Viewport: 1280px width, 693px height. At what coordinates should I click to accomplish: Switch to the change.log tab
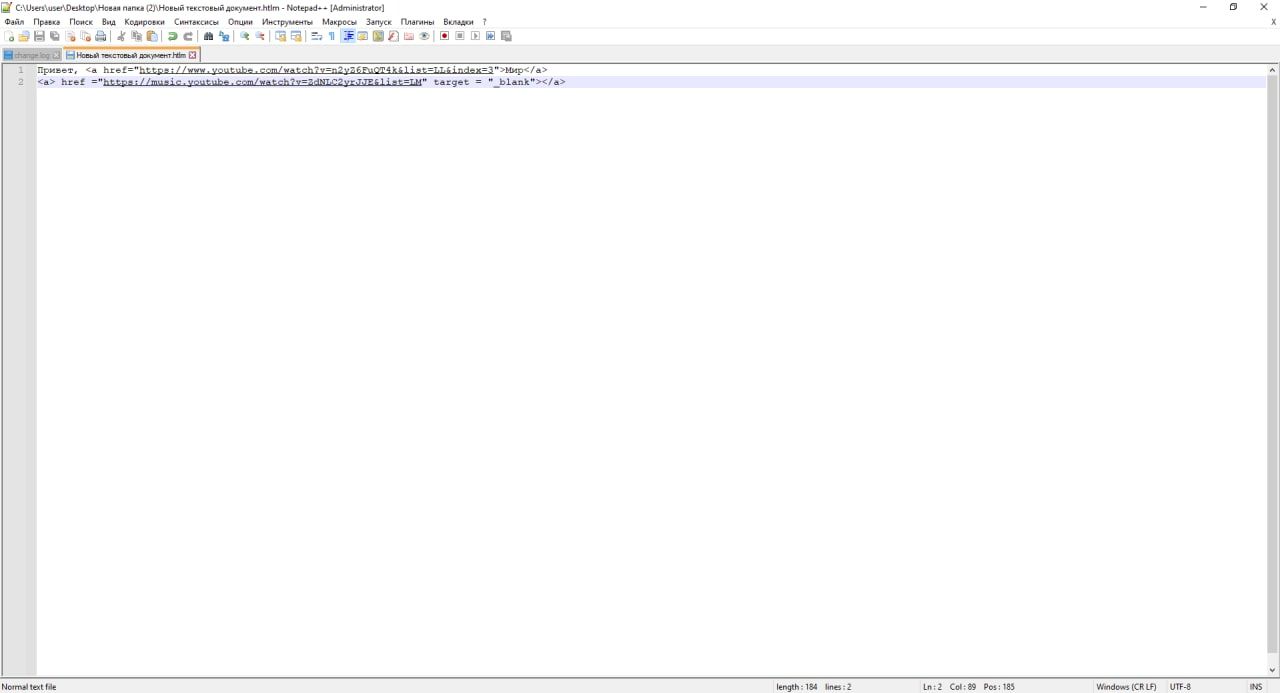tap(31, 55)
